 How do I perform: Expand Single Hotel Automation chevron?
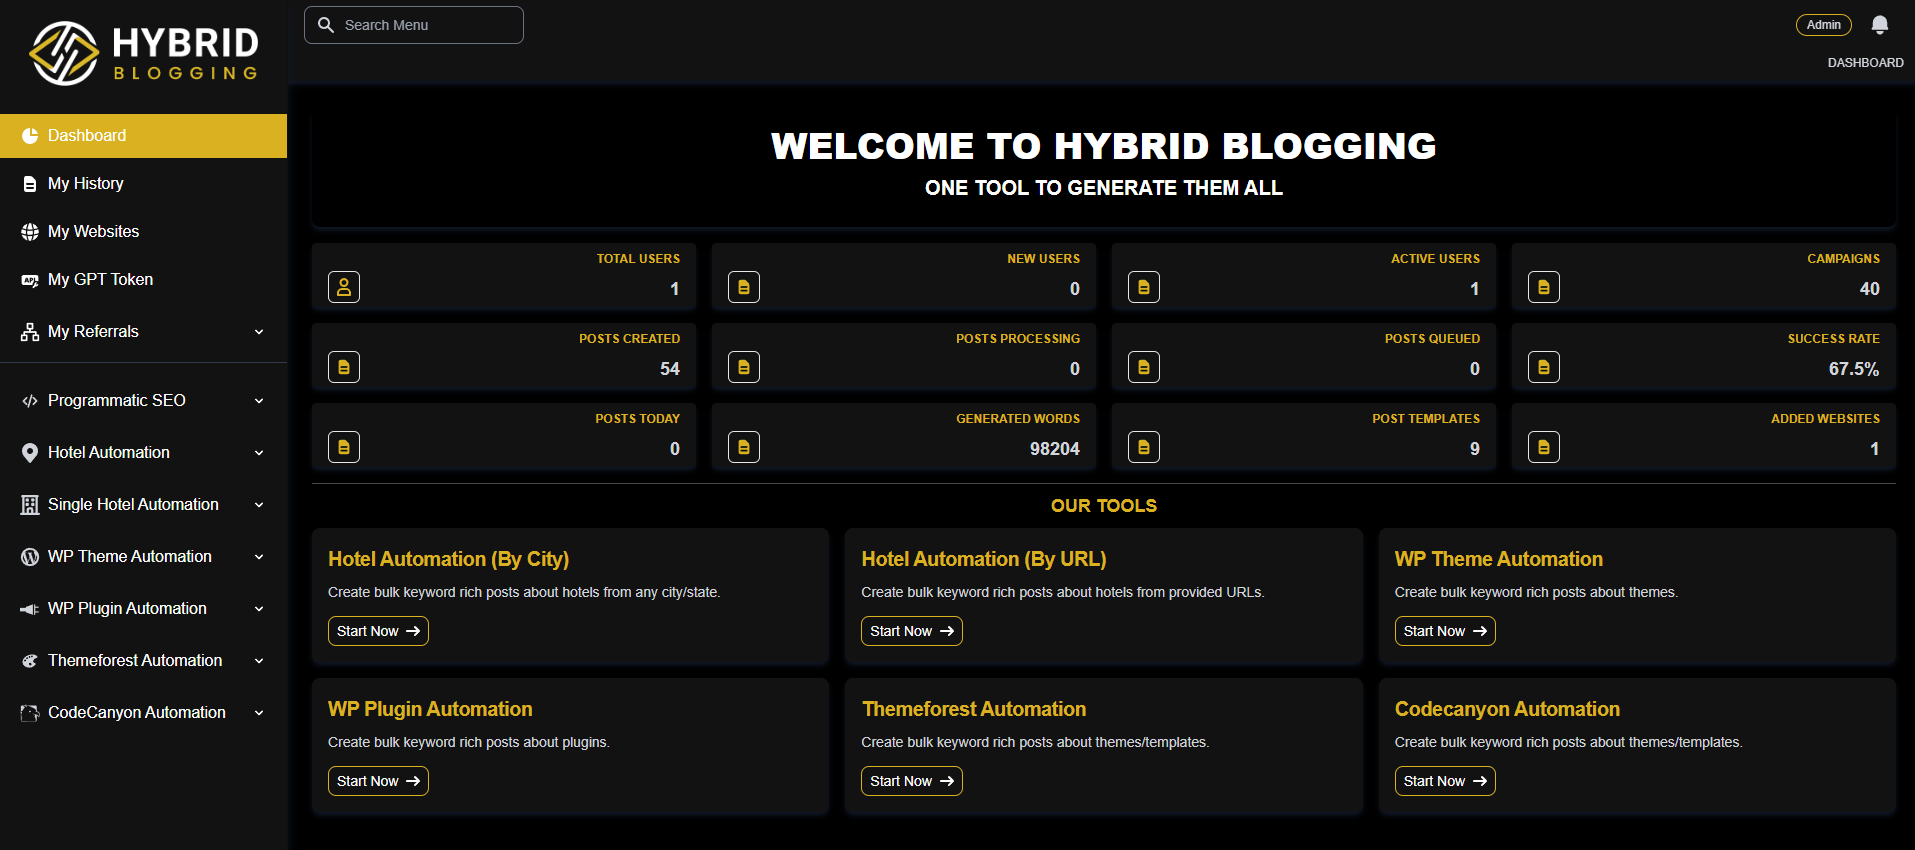click(259, 505)
